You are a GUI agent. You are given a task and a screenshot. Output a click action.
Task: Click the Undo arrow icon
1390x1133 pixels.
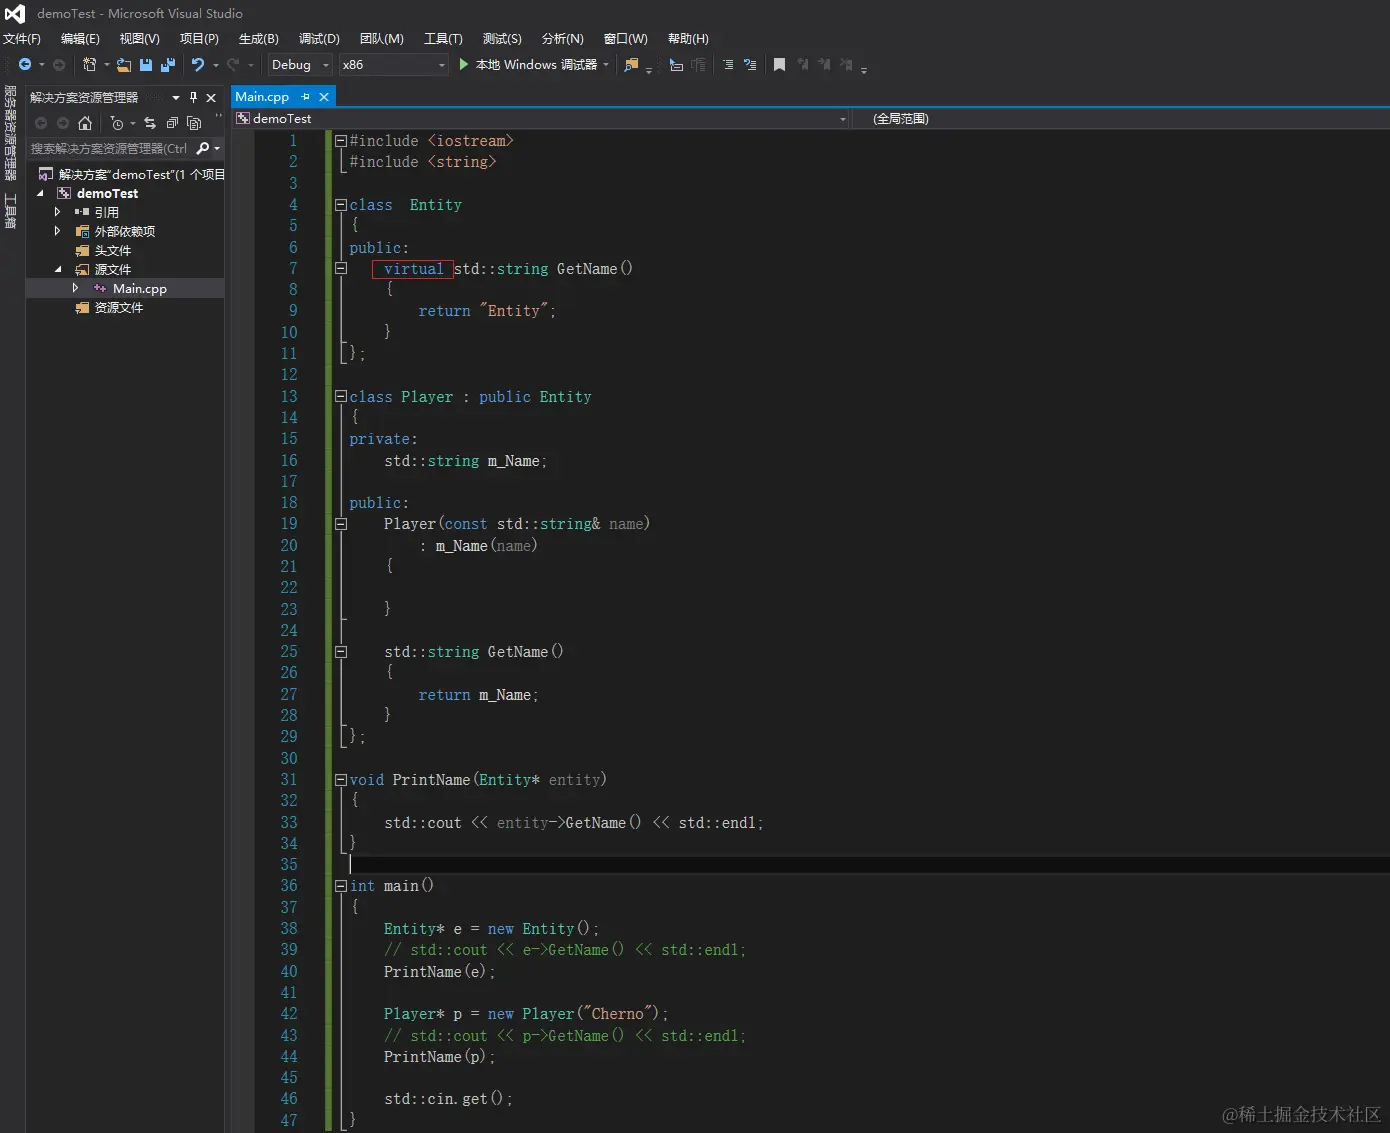(x=198, y=65)
